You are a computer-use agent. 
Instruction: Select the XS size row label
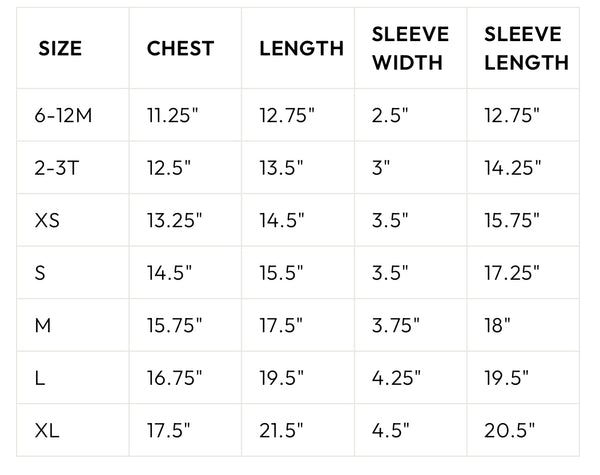48,219
